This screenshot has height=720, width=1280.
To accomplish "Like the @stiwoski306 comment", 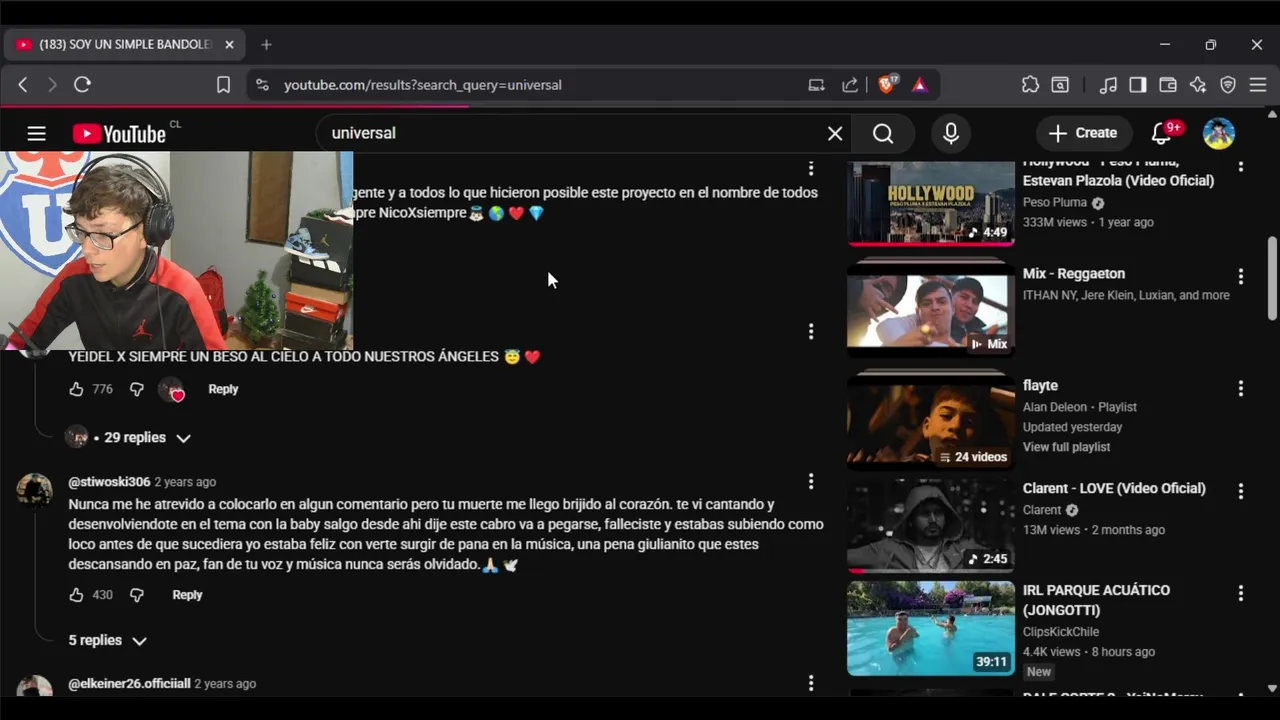I will [x=76, y=595].
